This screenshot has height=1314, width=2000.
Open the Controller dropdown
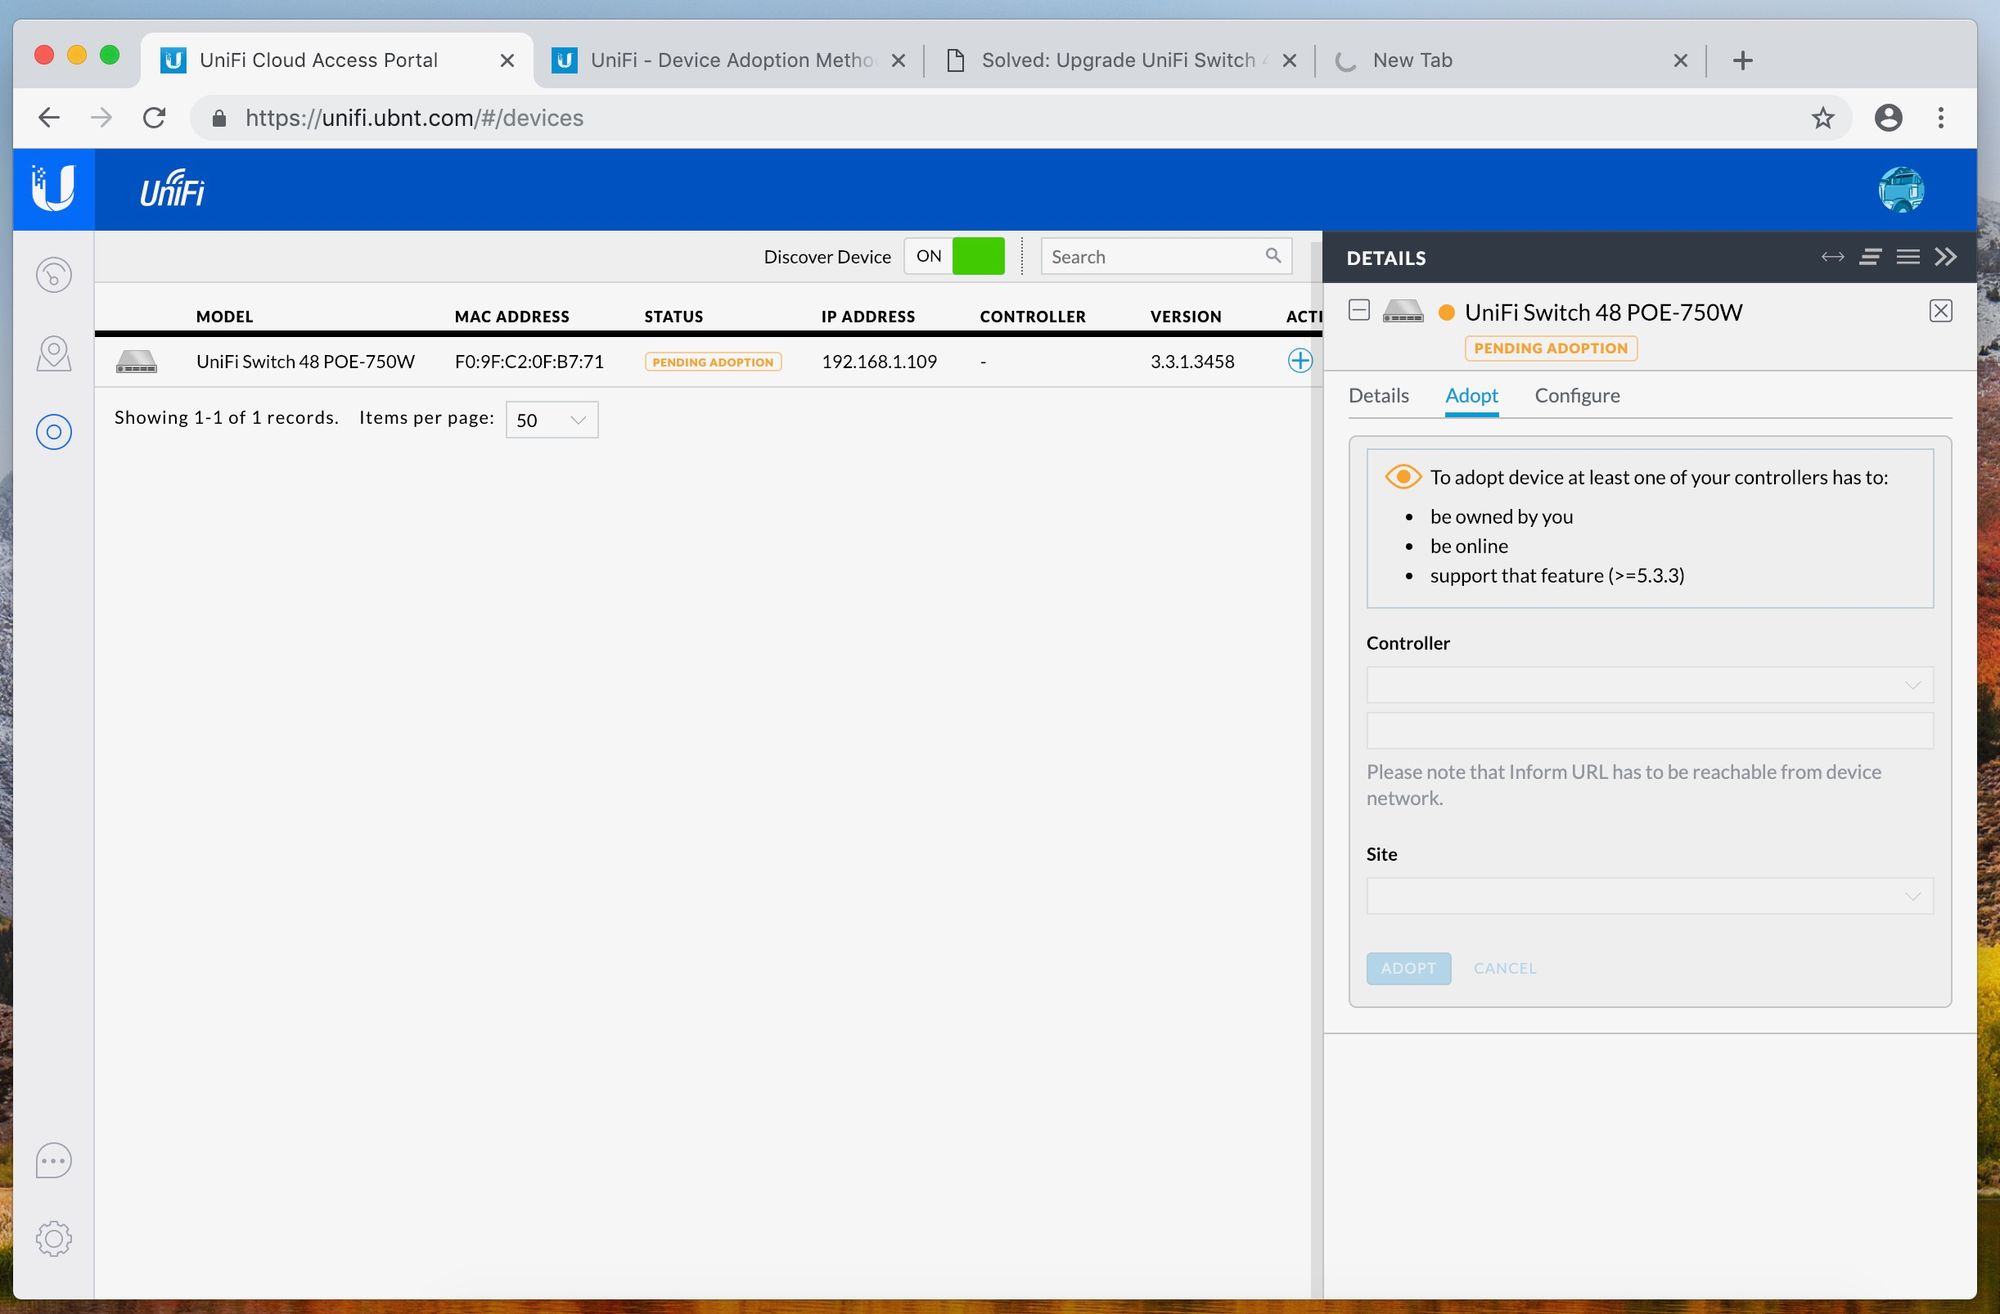click(1649, 685)
